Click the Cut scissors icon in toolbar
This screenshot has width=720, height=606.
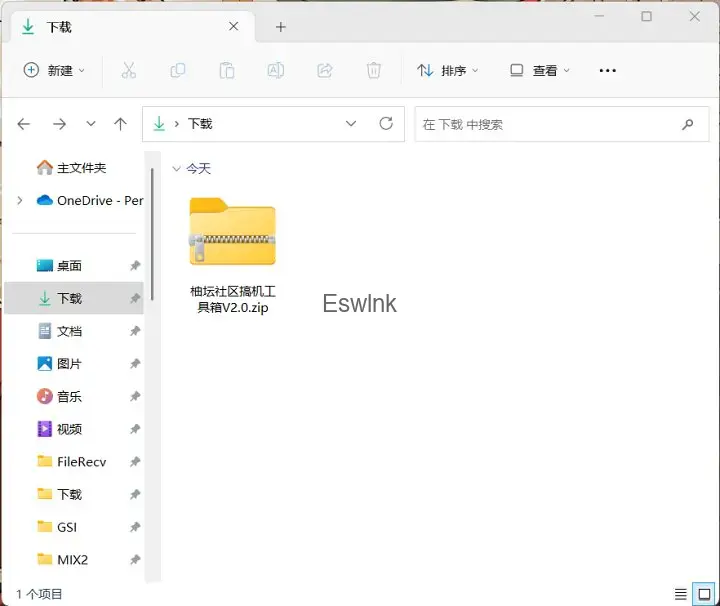click(x=128, y=70)
